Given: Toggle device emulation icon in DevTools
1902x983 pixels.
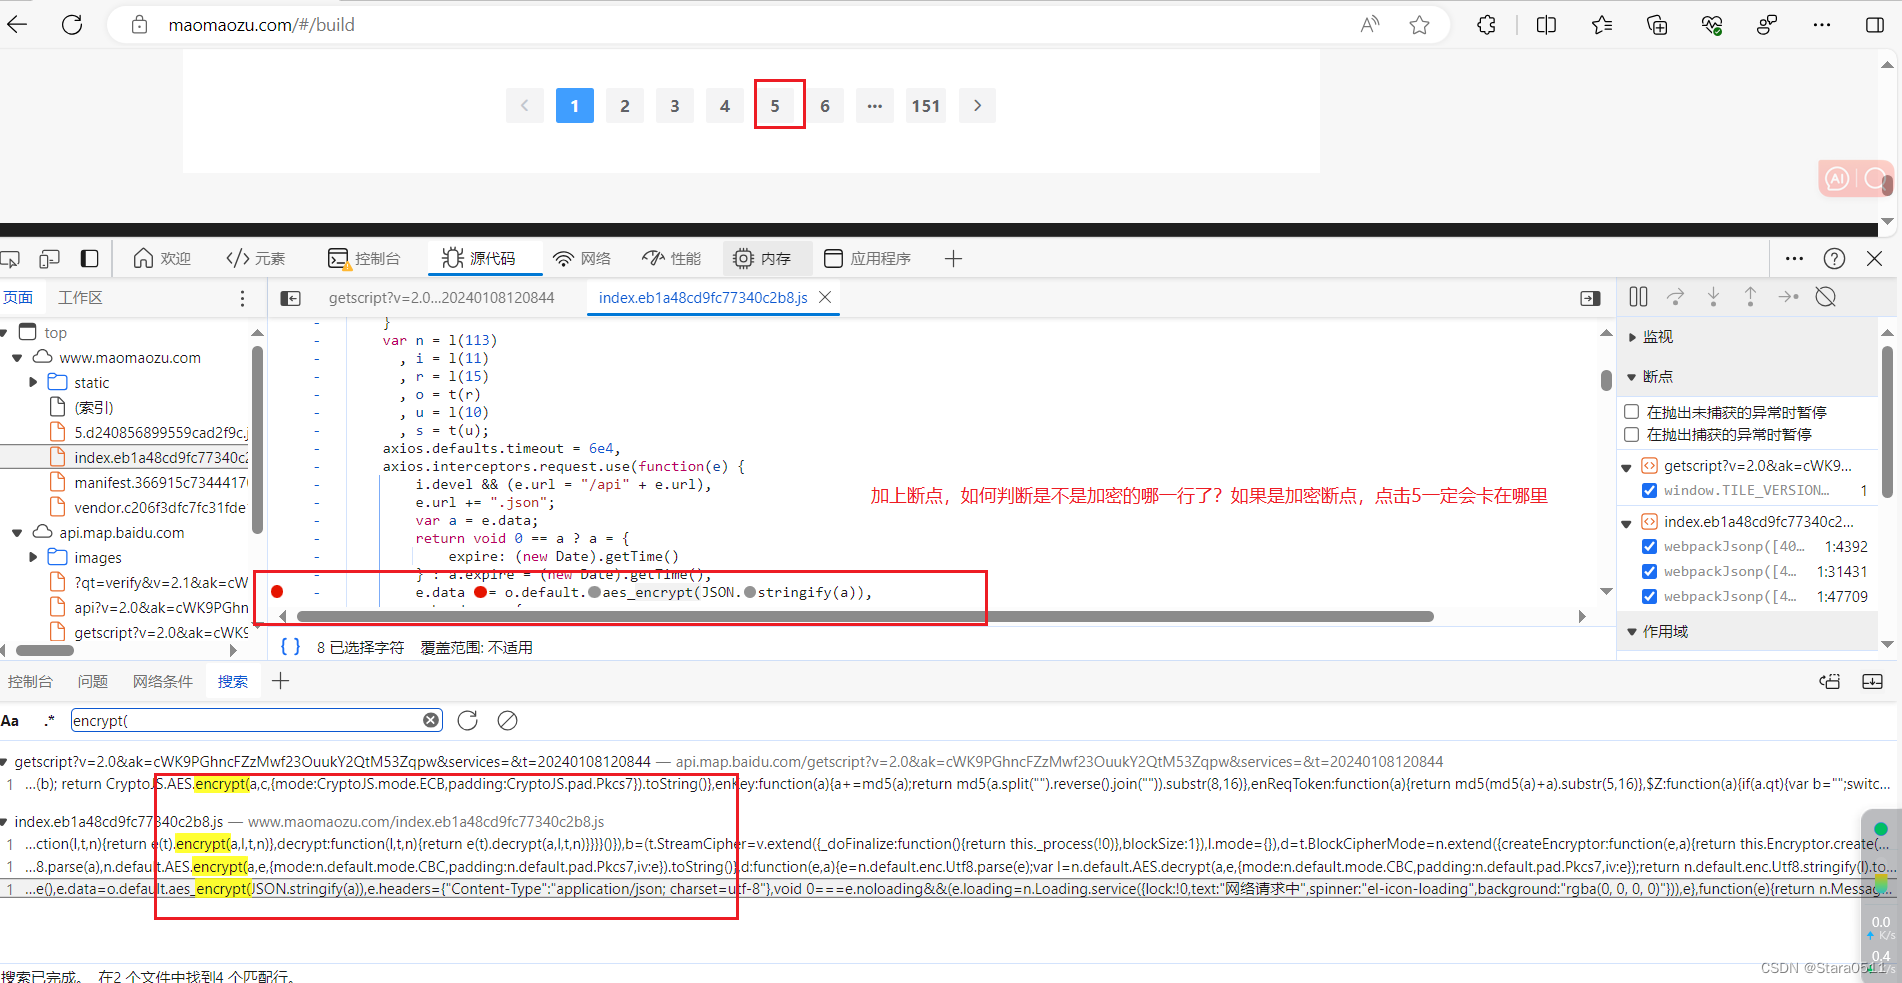Looking at the screenshot, I should click(x=49, y=259).
